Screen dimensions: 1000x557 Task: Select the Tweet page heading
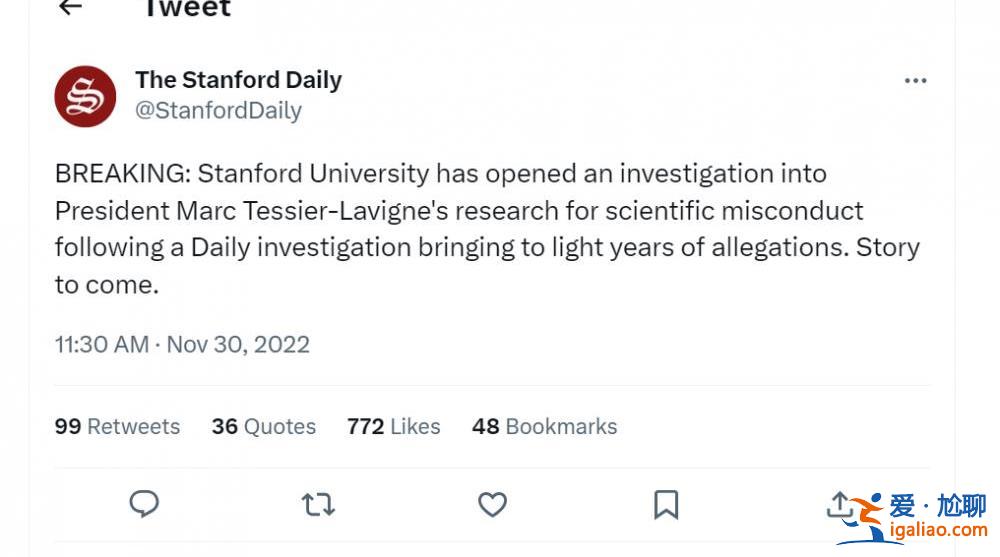point(187,8)
